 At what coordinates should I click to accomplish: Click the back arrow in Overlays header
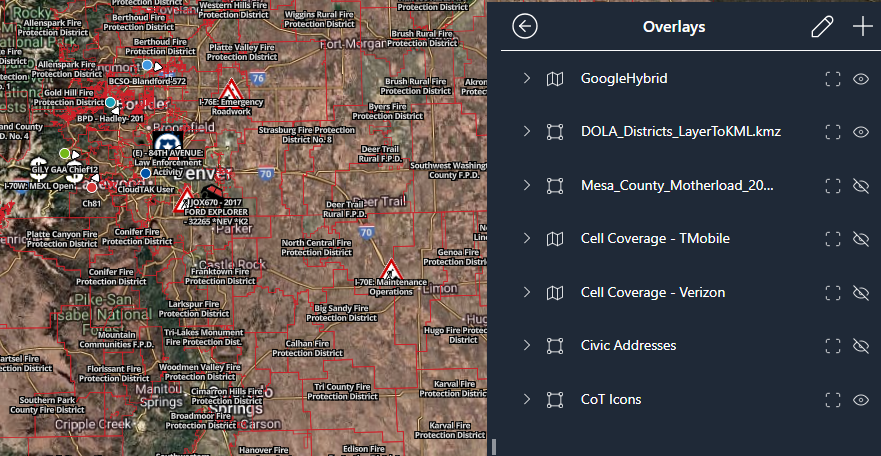(524, 27)
